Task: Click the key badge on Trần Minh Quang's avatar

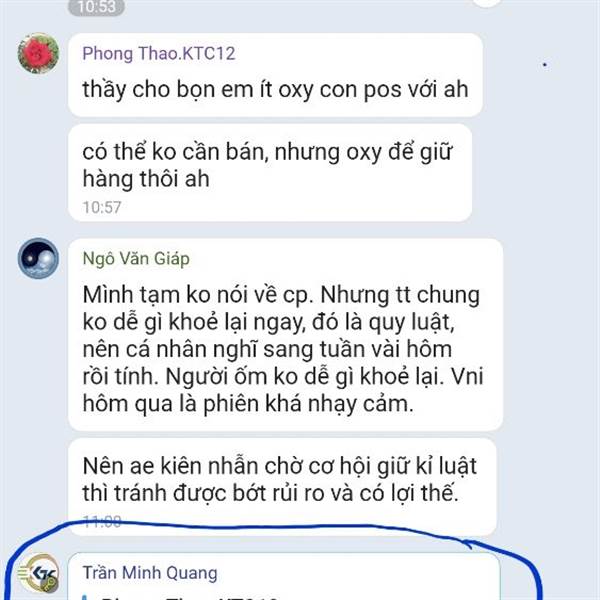Action: 51,585
